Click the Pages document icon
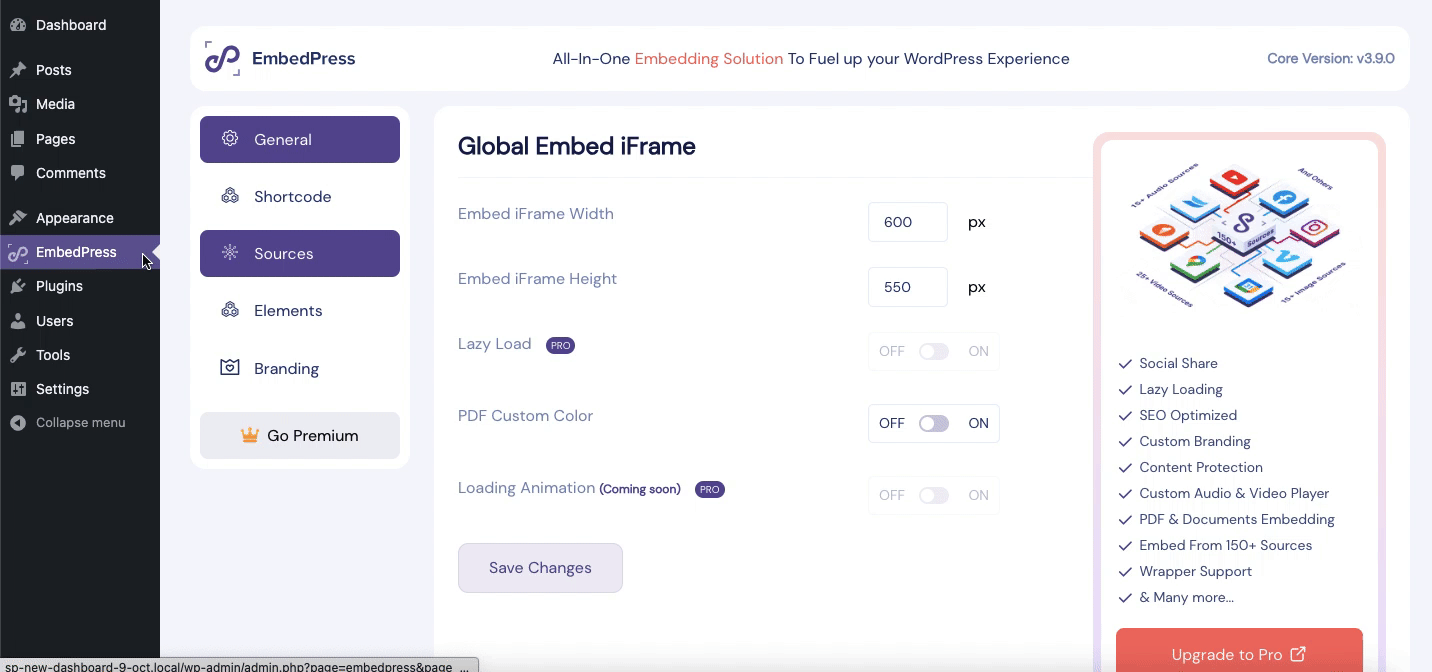1432x672 pixels. [x=18, y=139]
